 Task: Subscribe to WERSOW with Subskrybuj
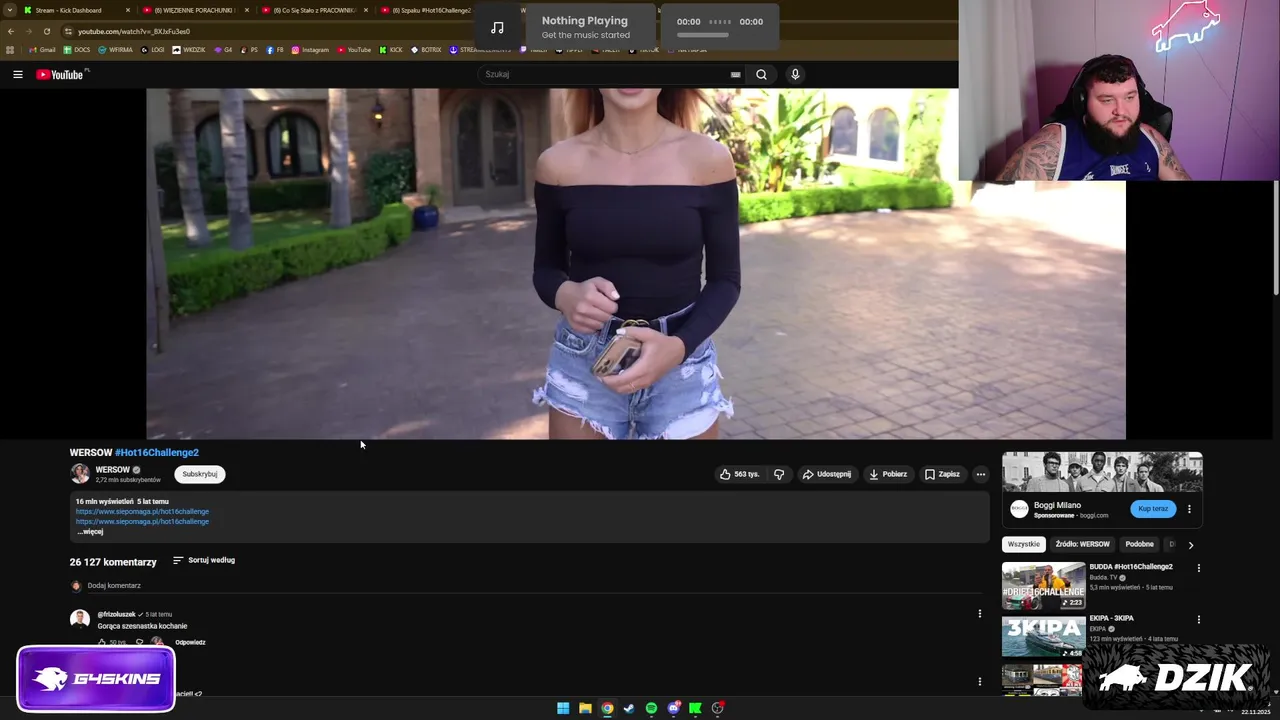200,474
